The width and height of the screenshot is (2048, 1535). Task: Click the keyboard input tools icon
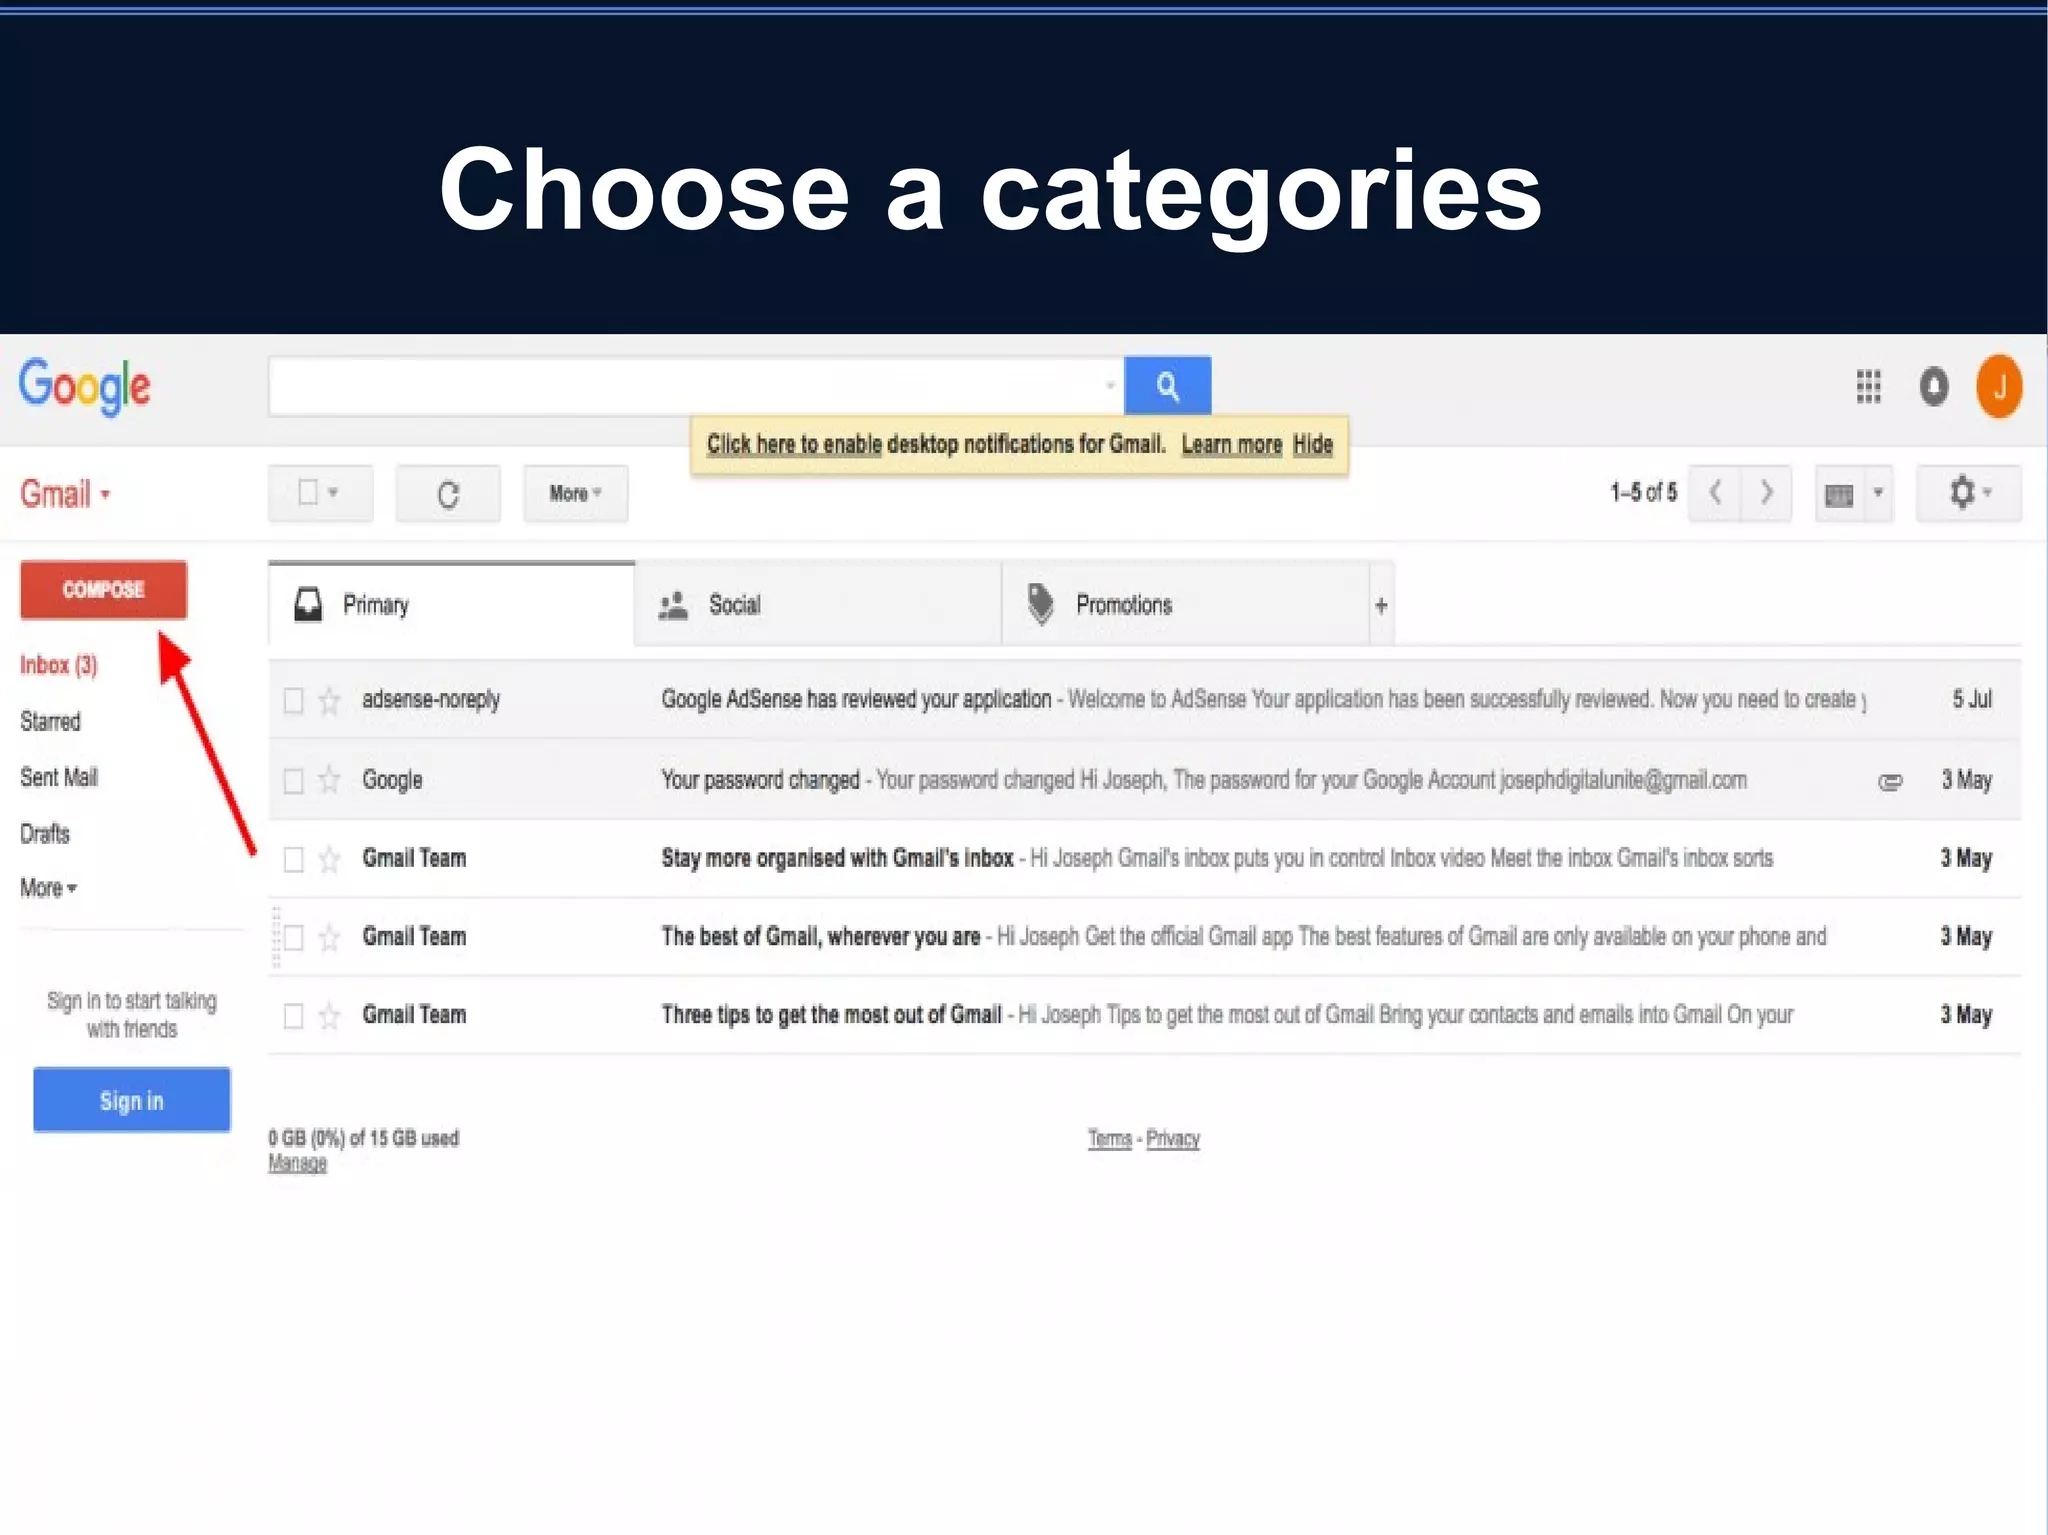pyautogui.click(x=1839, y=494)
